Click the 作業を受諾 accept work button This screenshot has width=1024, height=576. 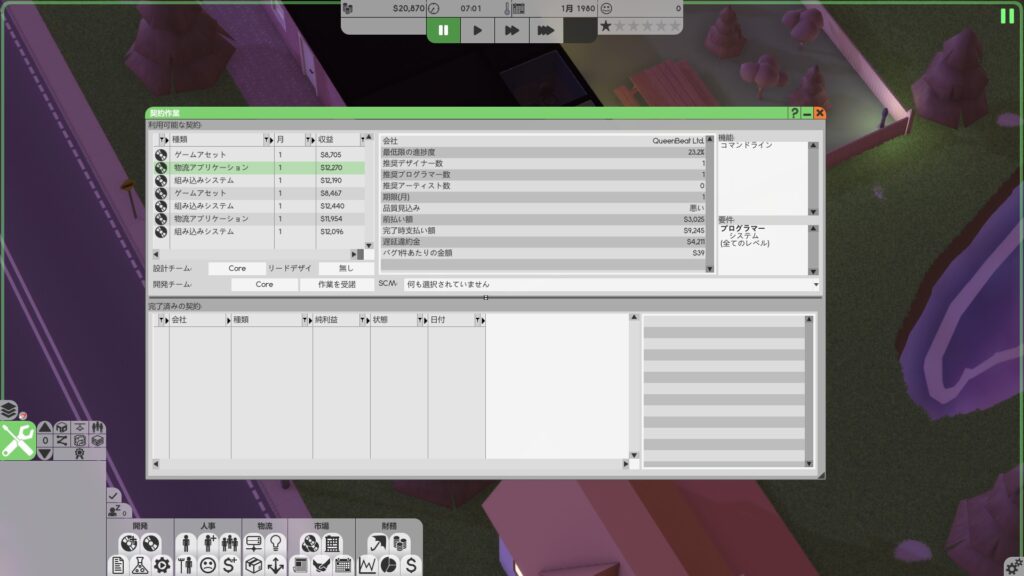coord(336,284)
